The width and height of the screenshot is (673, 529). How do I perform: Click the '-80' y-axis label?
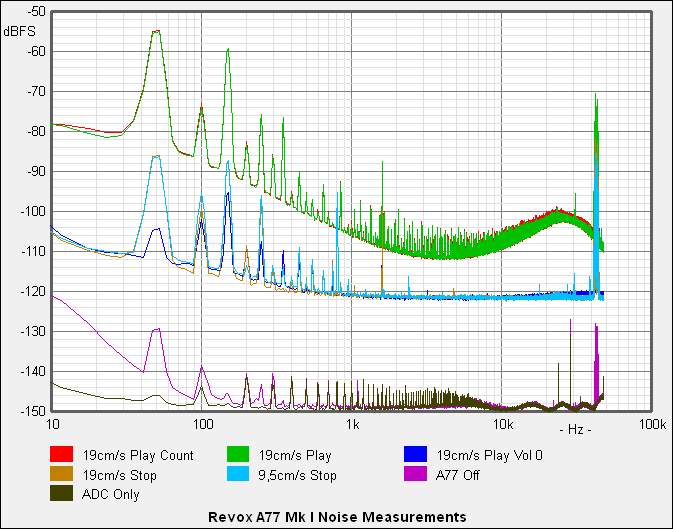pyautogui.click(x=36, y=131)
